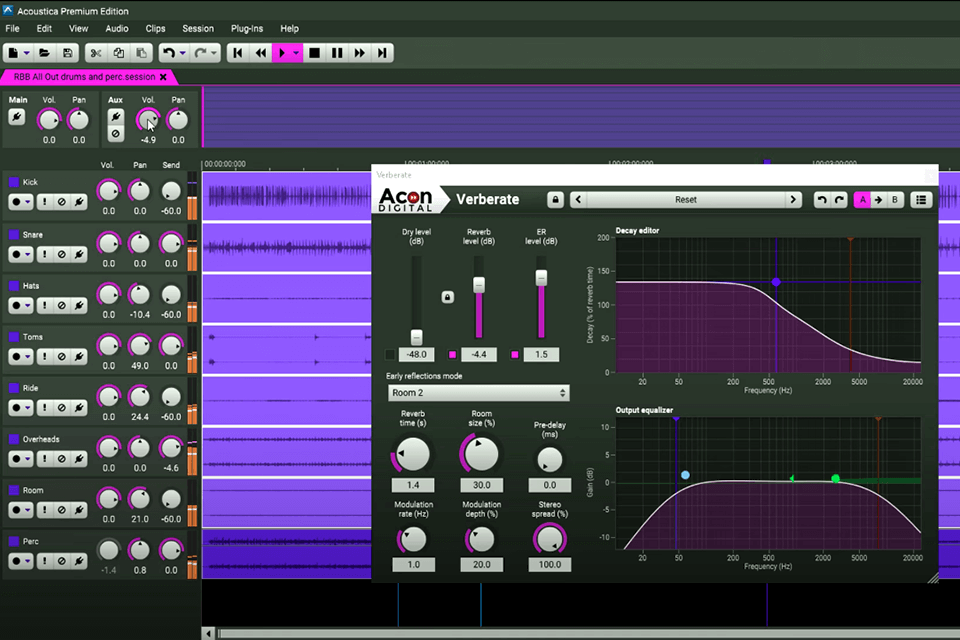Click the preset lock icon in Verberate
Viewport: 960px width, 640px height.
555,198
